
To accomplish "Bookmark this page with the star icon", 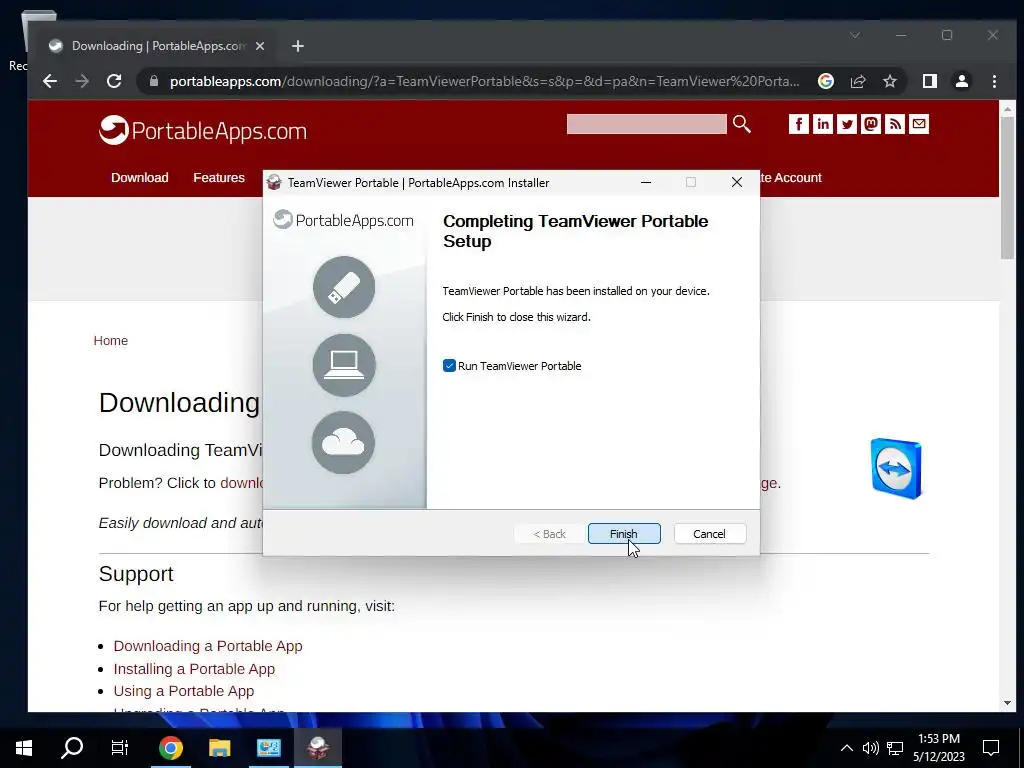I will point(889,81).
